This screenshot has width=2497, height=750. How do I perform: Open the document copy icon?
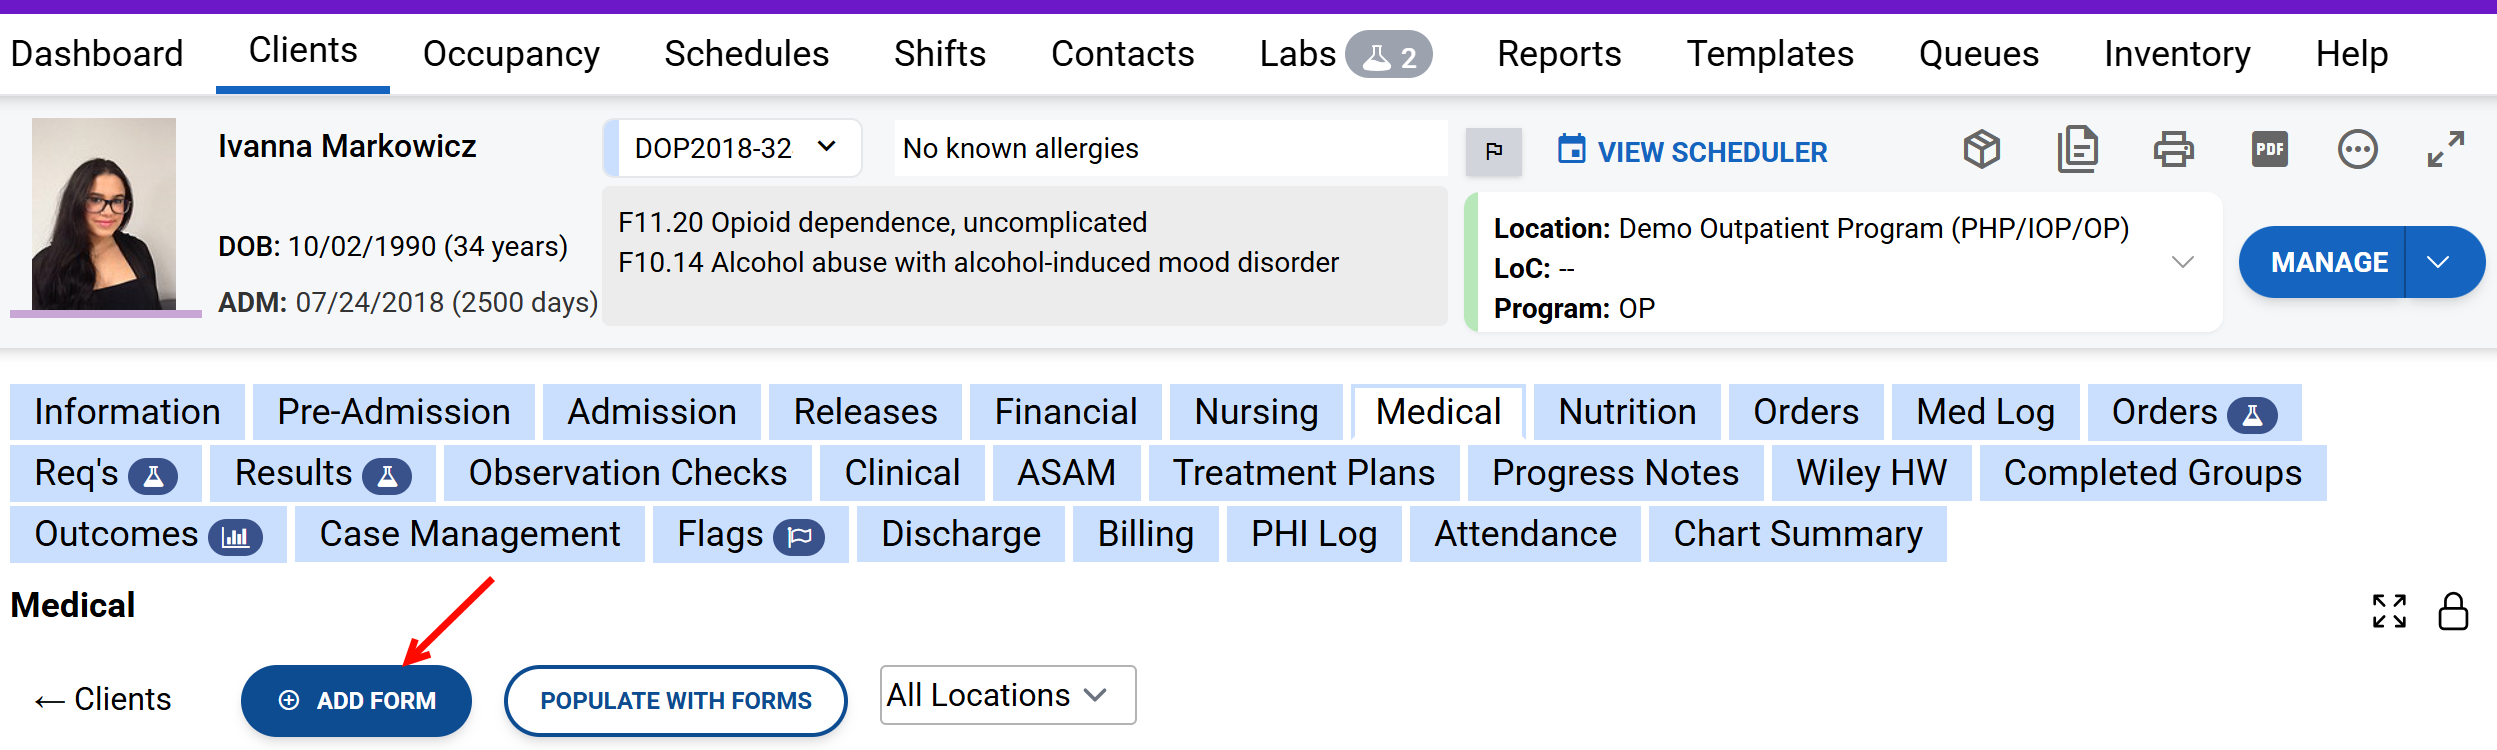(x=2077, y=150)
